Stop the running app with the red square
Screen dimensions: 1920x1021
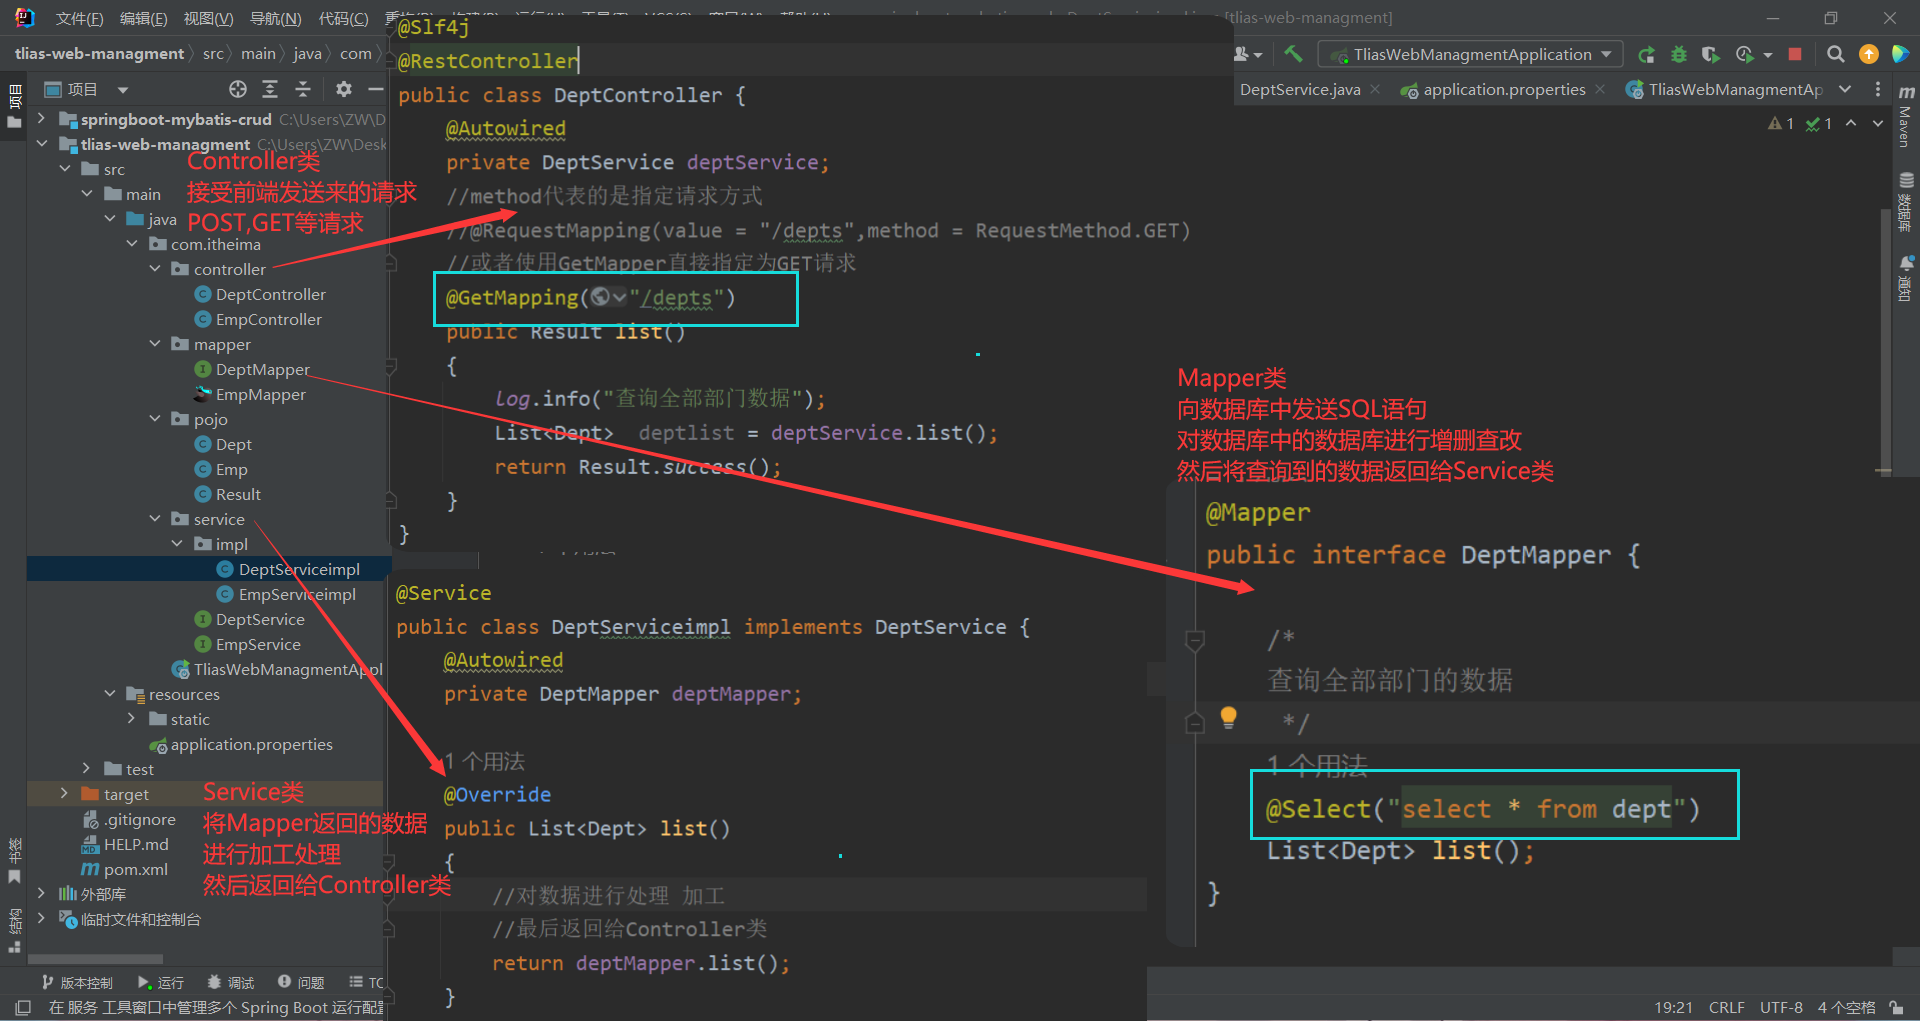tap(1795, 54)
